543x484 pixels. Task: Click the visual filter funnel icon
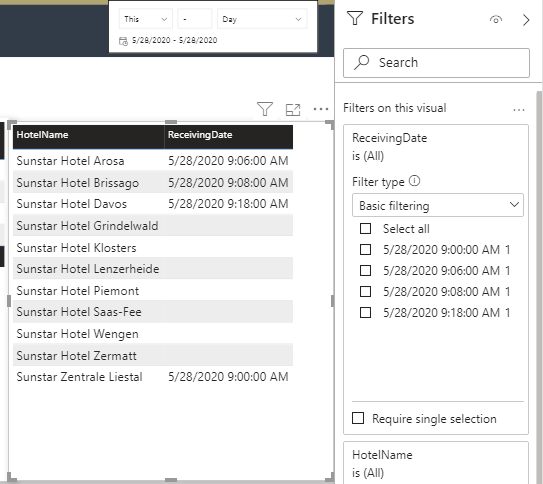coord(265,109)
